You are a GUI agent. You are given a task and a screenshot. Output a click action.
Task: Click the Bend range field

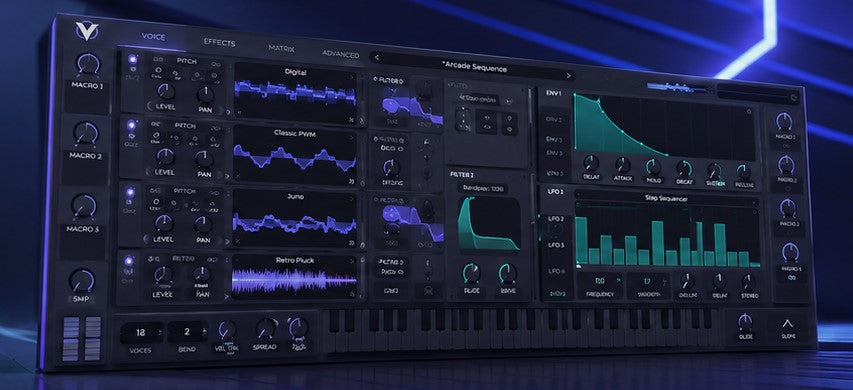point(187,332)
